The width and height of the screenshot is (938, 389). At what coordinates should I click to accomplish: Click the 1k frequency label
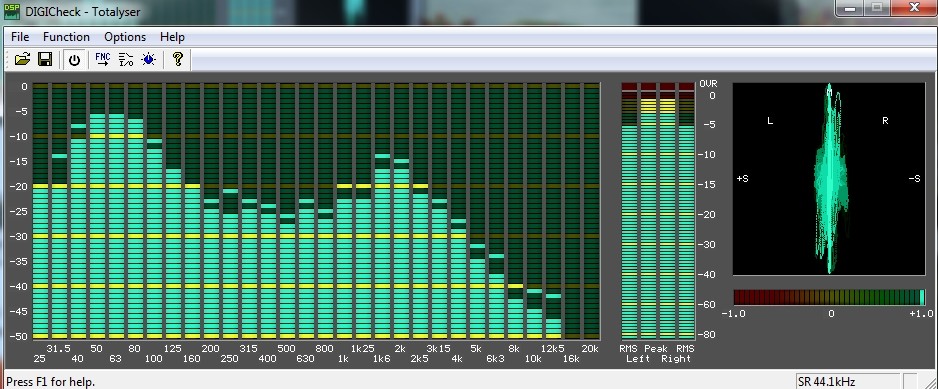343,358
